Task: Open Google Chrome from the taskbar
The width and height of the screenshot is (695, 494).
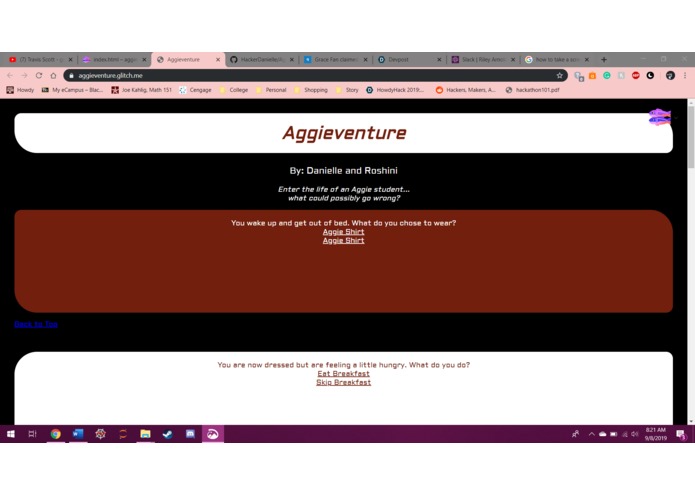Action: tap(56, 434)
